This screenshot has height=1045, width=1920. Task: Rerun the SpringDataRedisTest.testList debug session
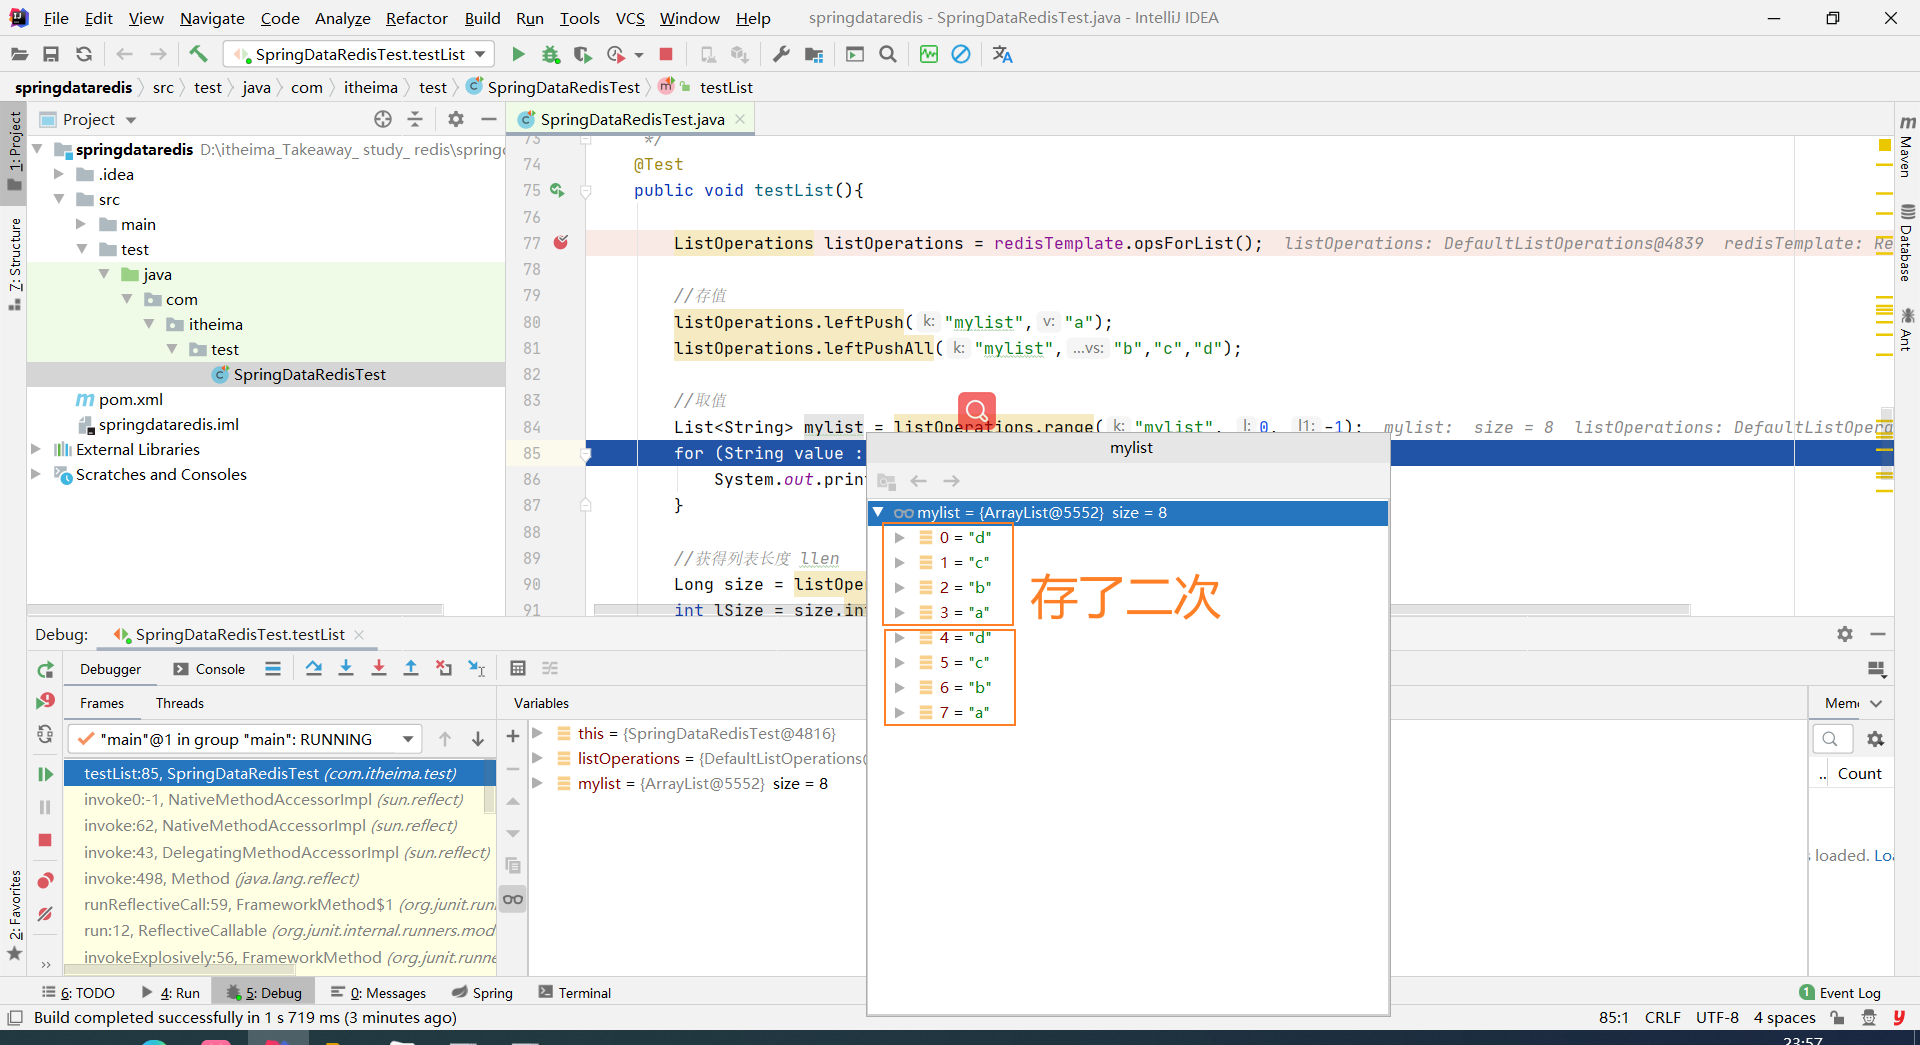(x=45, y=669)
